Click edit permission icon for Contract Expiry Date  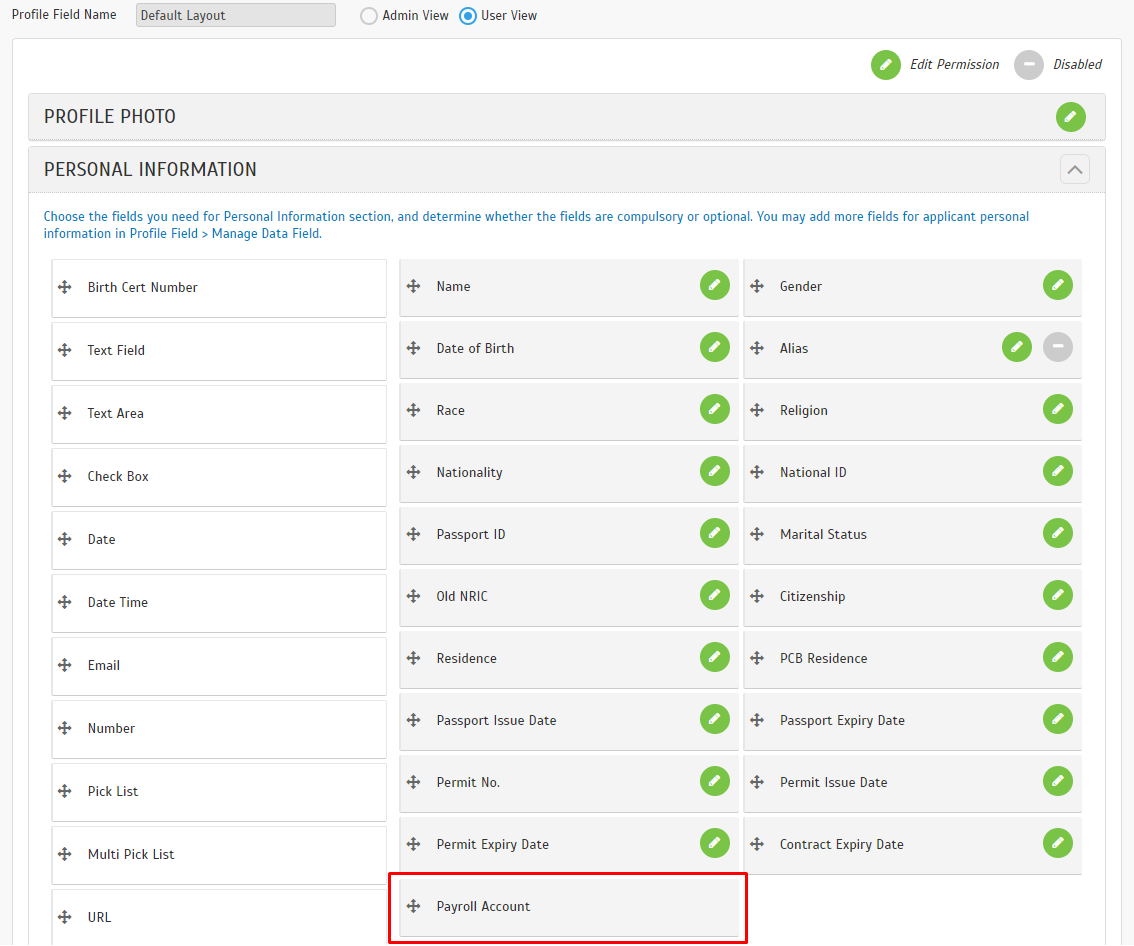click(1057, 843)
